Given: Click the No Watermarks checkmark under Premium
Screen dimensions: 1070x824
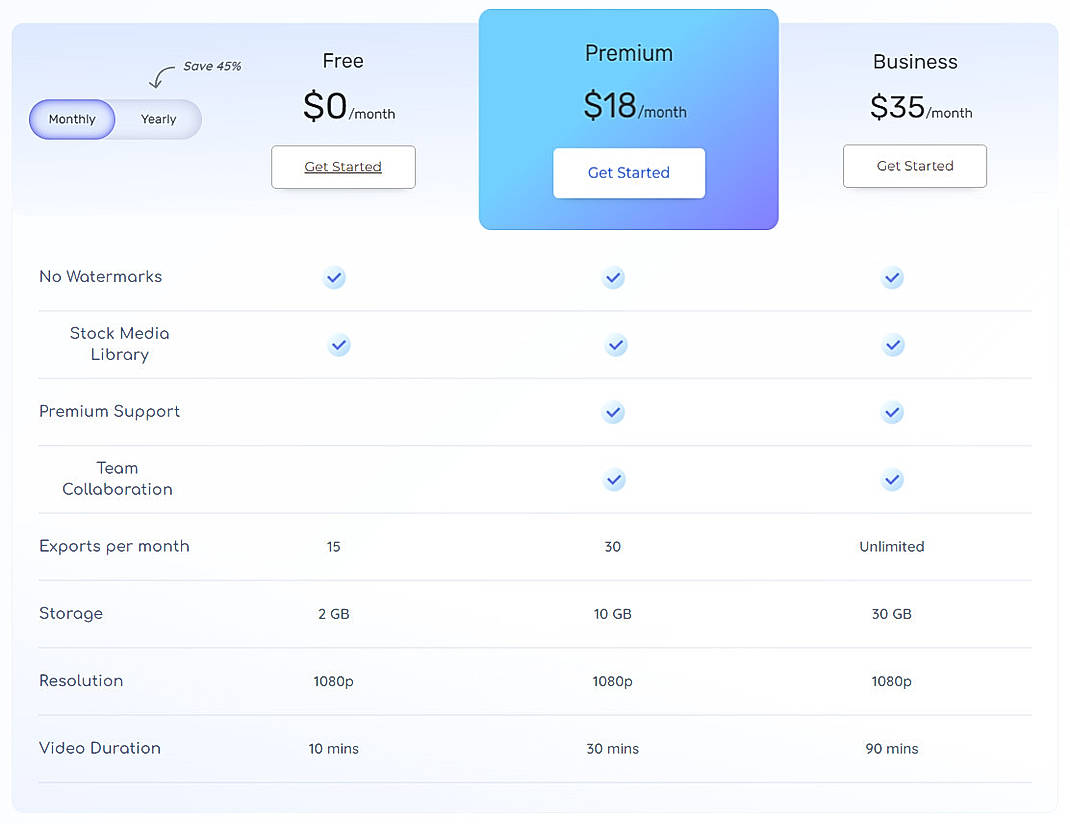Looking at the screenshot, I should click(x=613, y=278).
